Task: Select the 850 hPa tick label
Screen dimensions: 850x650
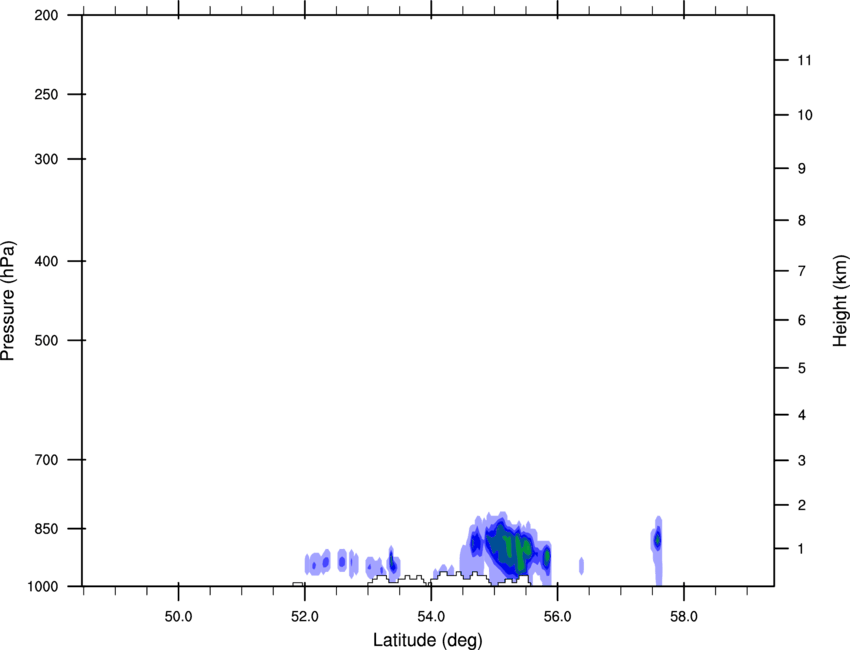Action: click(47, 529)
